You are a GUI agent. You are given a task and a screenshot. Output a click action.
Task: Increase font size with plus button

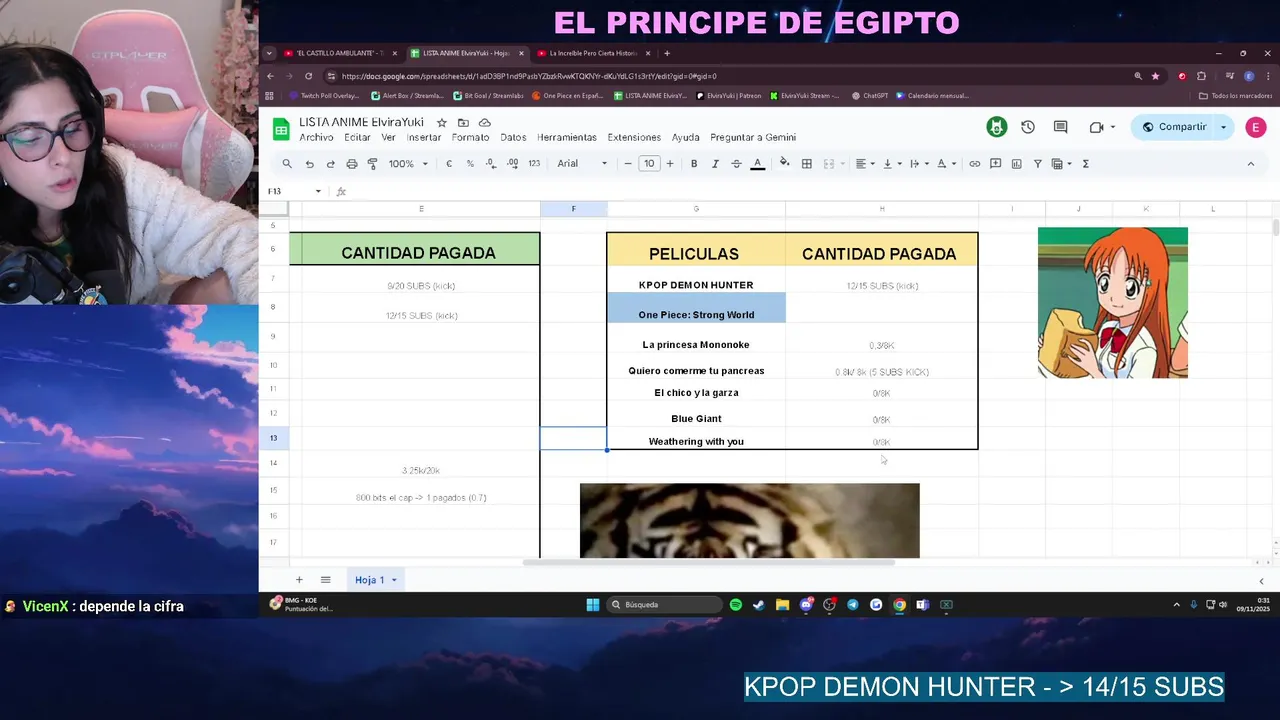click(x=670, y=164)
